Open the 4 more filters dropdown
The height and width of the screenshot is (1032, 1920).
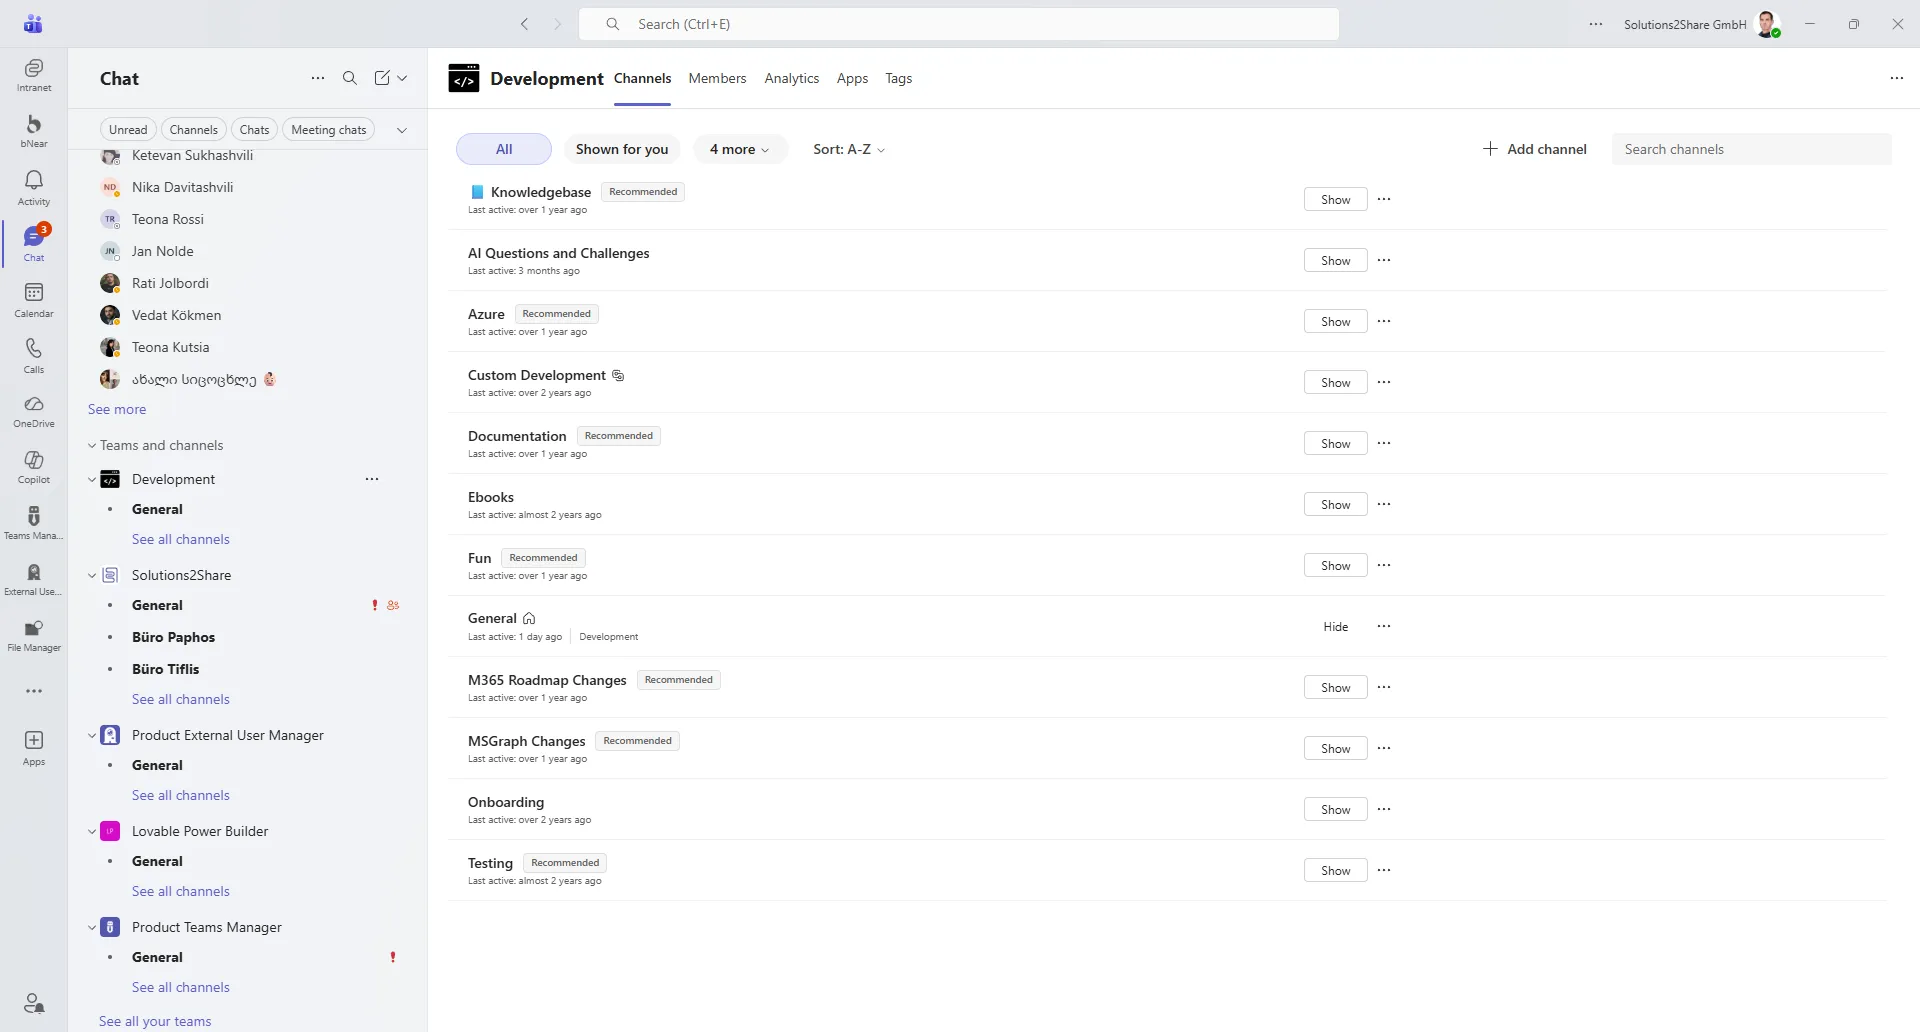click(x=740, y=149)
